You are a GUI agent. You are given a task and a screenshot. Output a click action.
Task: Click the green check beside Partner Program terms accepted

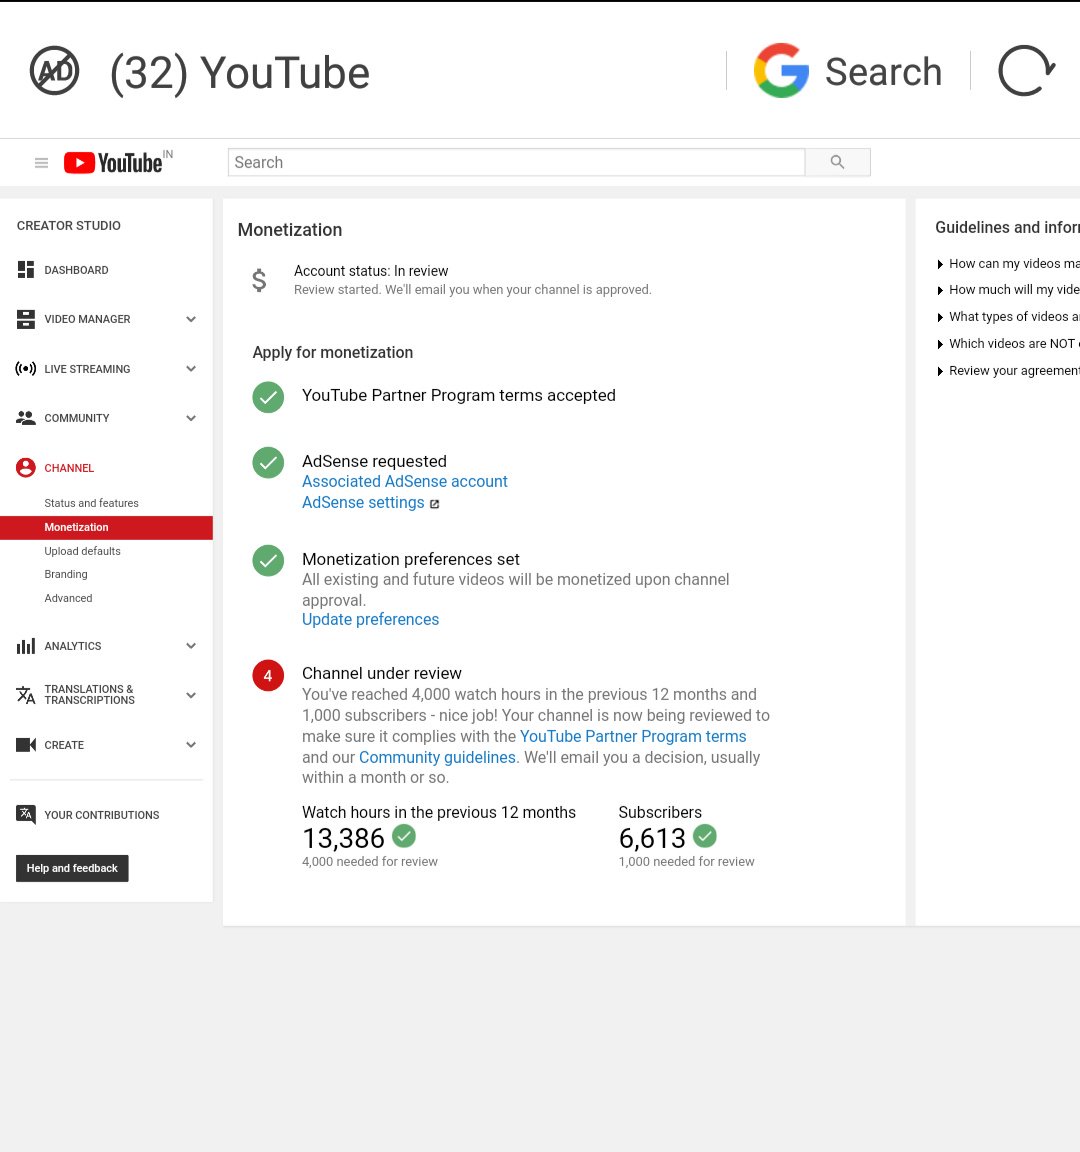coord(268,397)
